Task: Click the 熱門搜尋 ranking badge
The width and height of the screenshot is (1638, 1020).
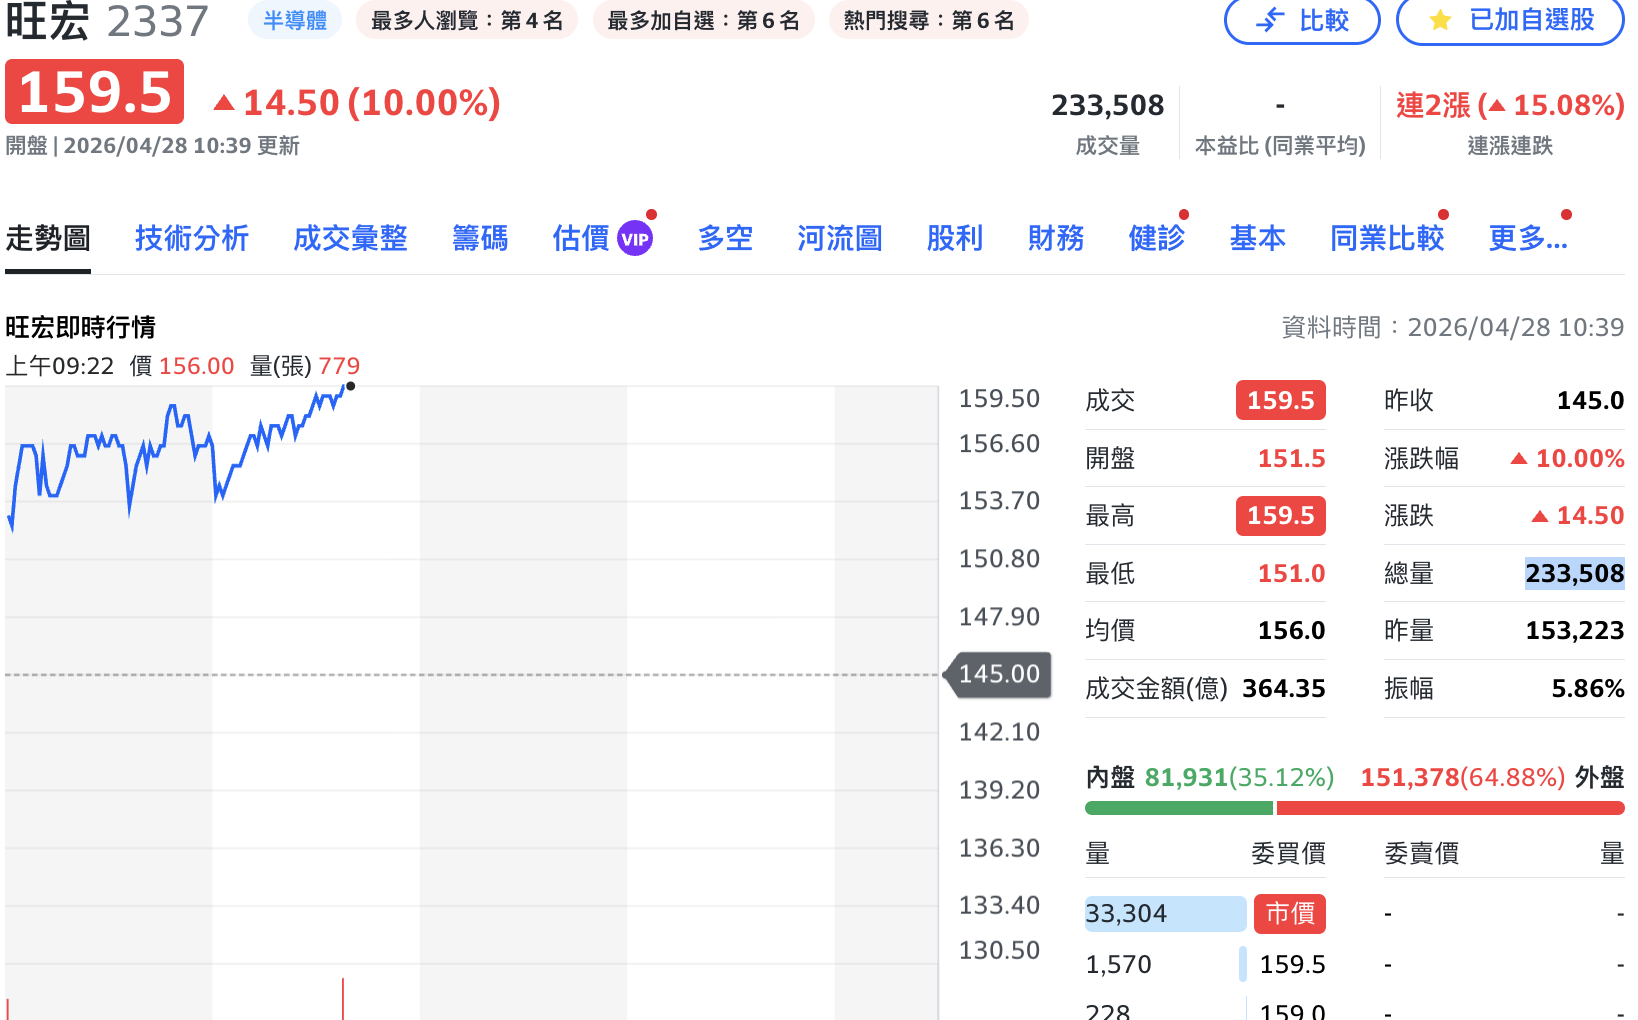Action: [929, 21]
